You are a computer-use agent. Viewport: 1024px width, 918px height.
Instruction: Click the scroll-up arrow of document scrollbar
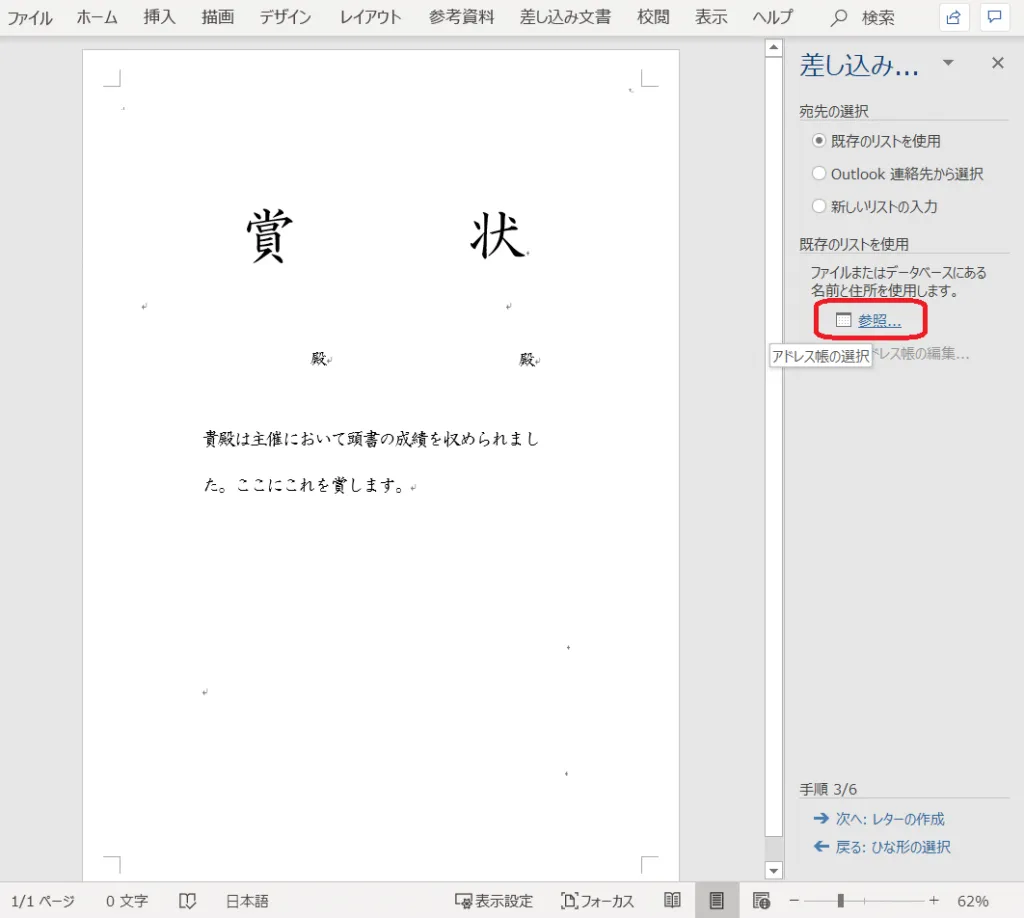[773, 47]
